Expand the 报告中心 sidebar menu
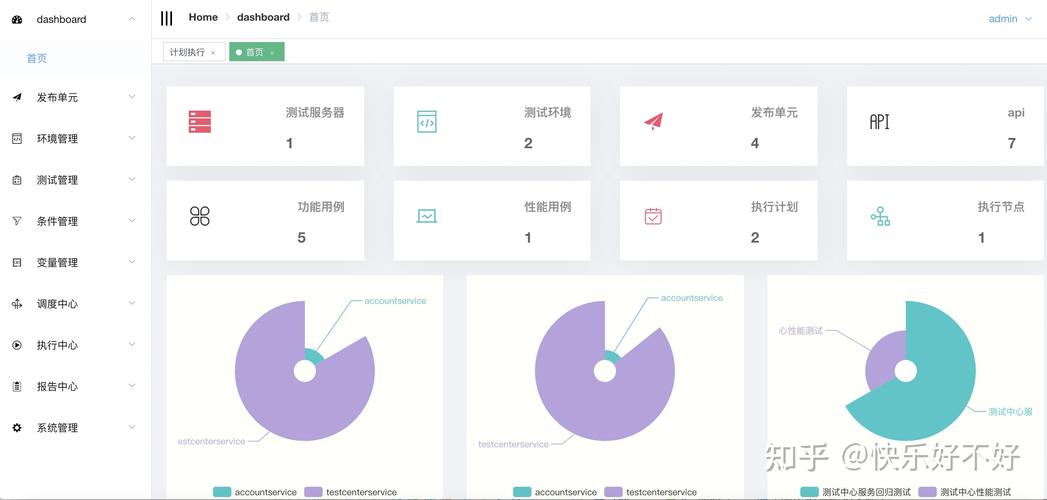 pyautogui.click(x=132, y=387)
